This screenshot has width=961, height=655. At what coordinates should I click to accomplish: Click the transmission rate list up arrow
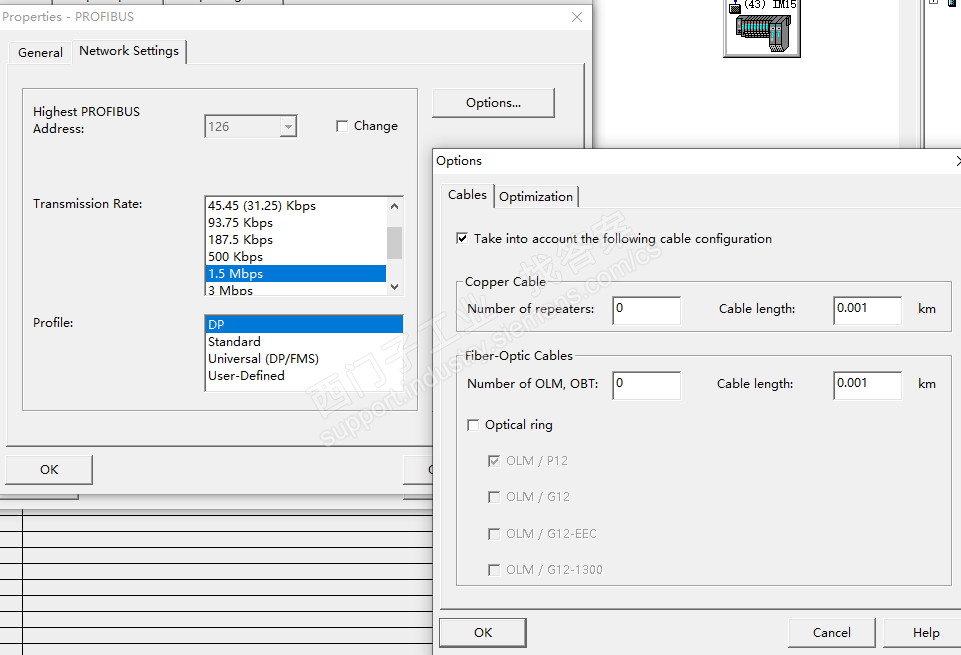pyautogui.click(x=395, y=206)
